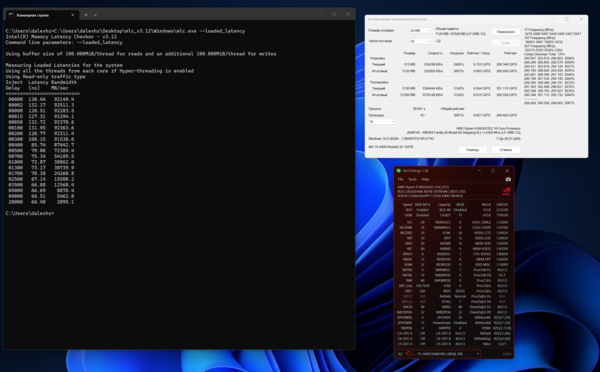Click the Capacity 96GB value in ZenTimings
This screenshot has height=372, width=600.
click(x=460, y=205)
